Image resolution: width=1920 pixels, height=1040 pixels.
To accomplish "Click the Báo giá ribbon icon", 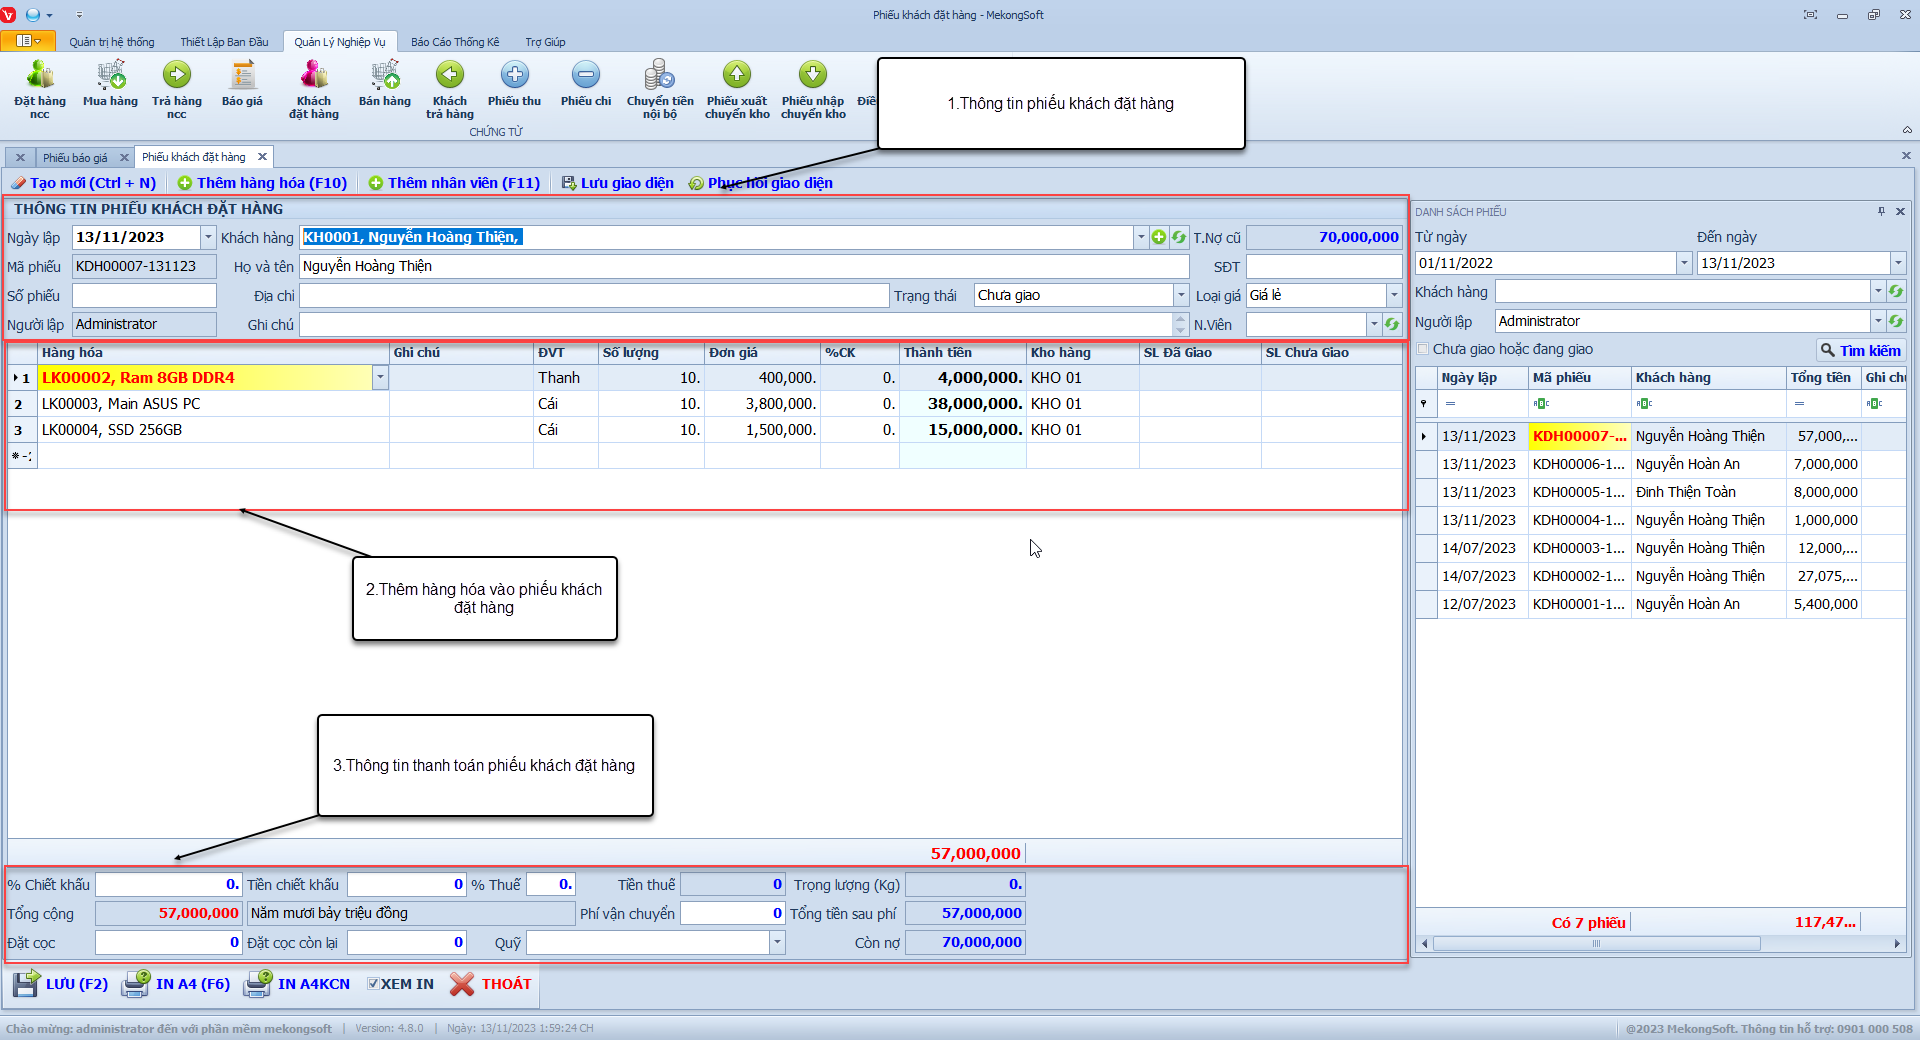I will [x=242, y=76].
